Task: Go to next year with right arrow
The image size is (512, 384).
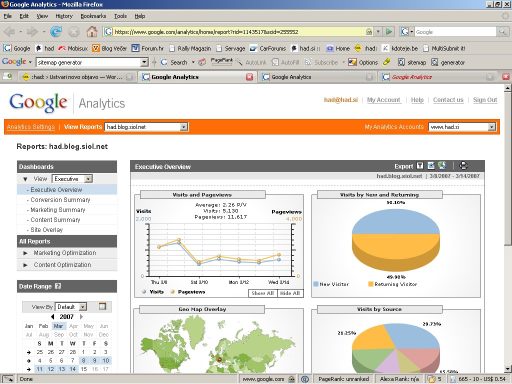Action: 81,317
